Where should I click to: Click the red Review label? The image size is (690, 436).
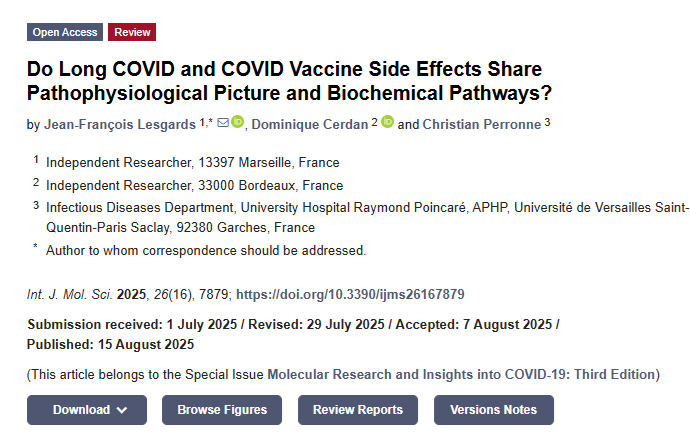pos(132,32)
